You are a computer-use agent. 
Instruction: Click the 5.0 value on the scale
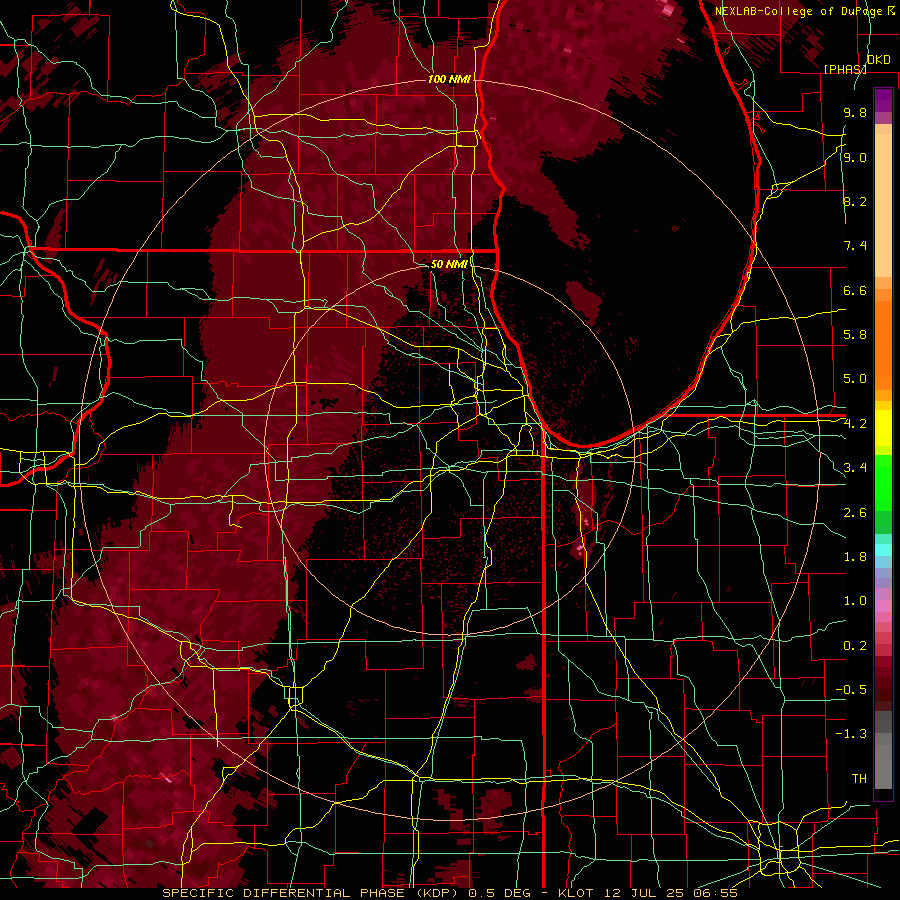(x=855, y=379)
